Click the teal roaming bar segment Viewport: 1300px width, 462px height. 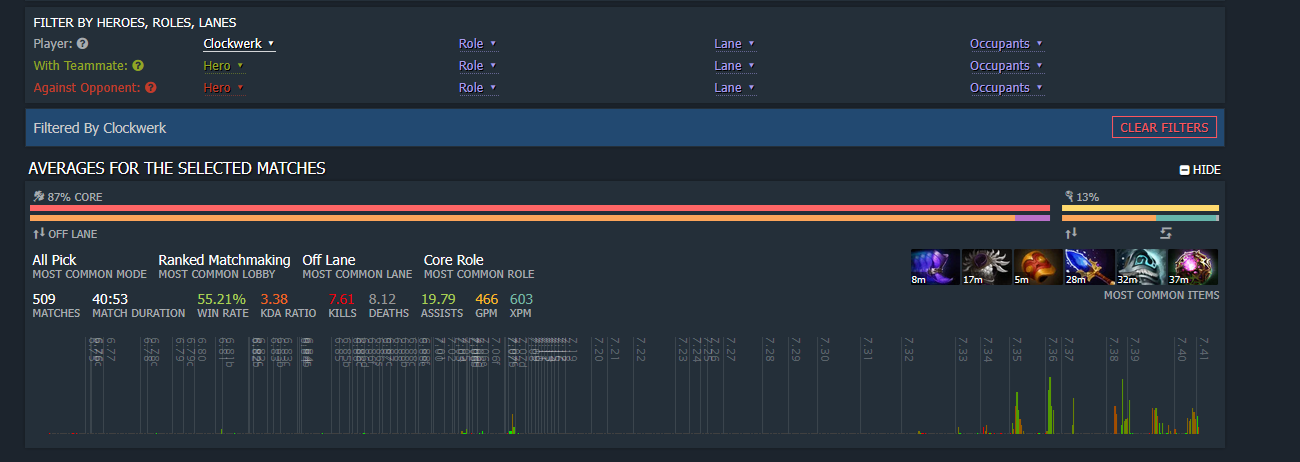(1187, 217)
